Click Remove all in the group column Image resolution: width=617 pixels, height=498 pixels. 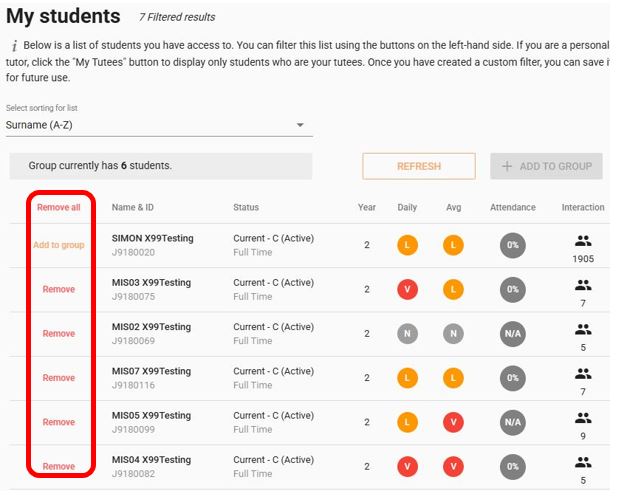(59, 208)
